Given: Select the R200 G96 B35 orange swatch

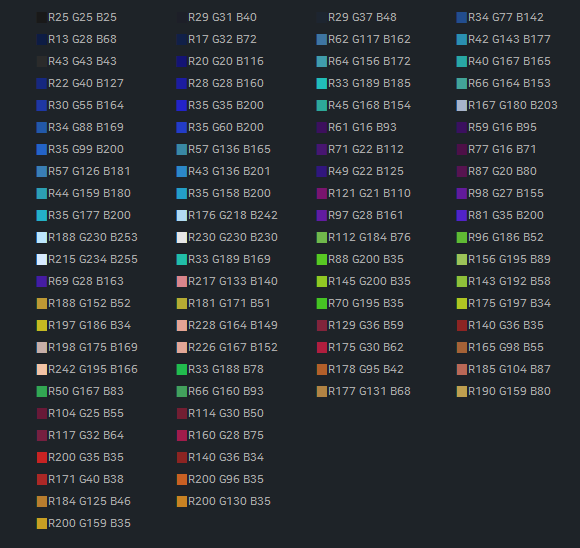Looking at the screenshot, I should click(x=182, y=480).
